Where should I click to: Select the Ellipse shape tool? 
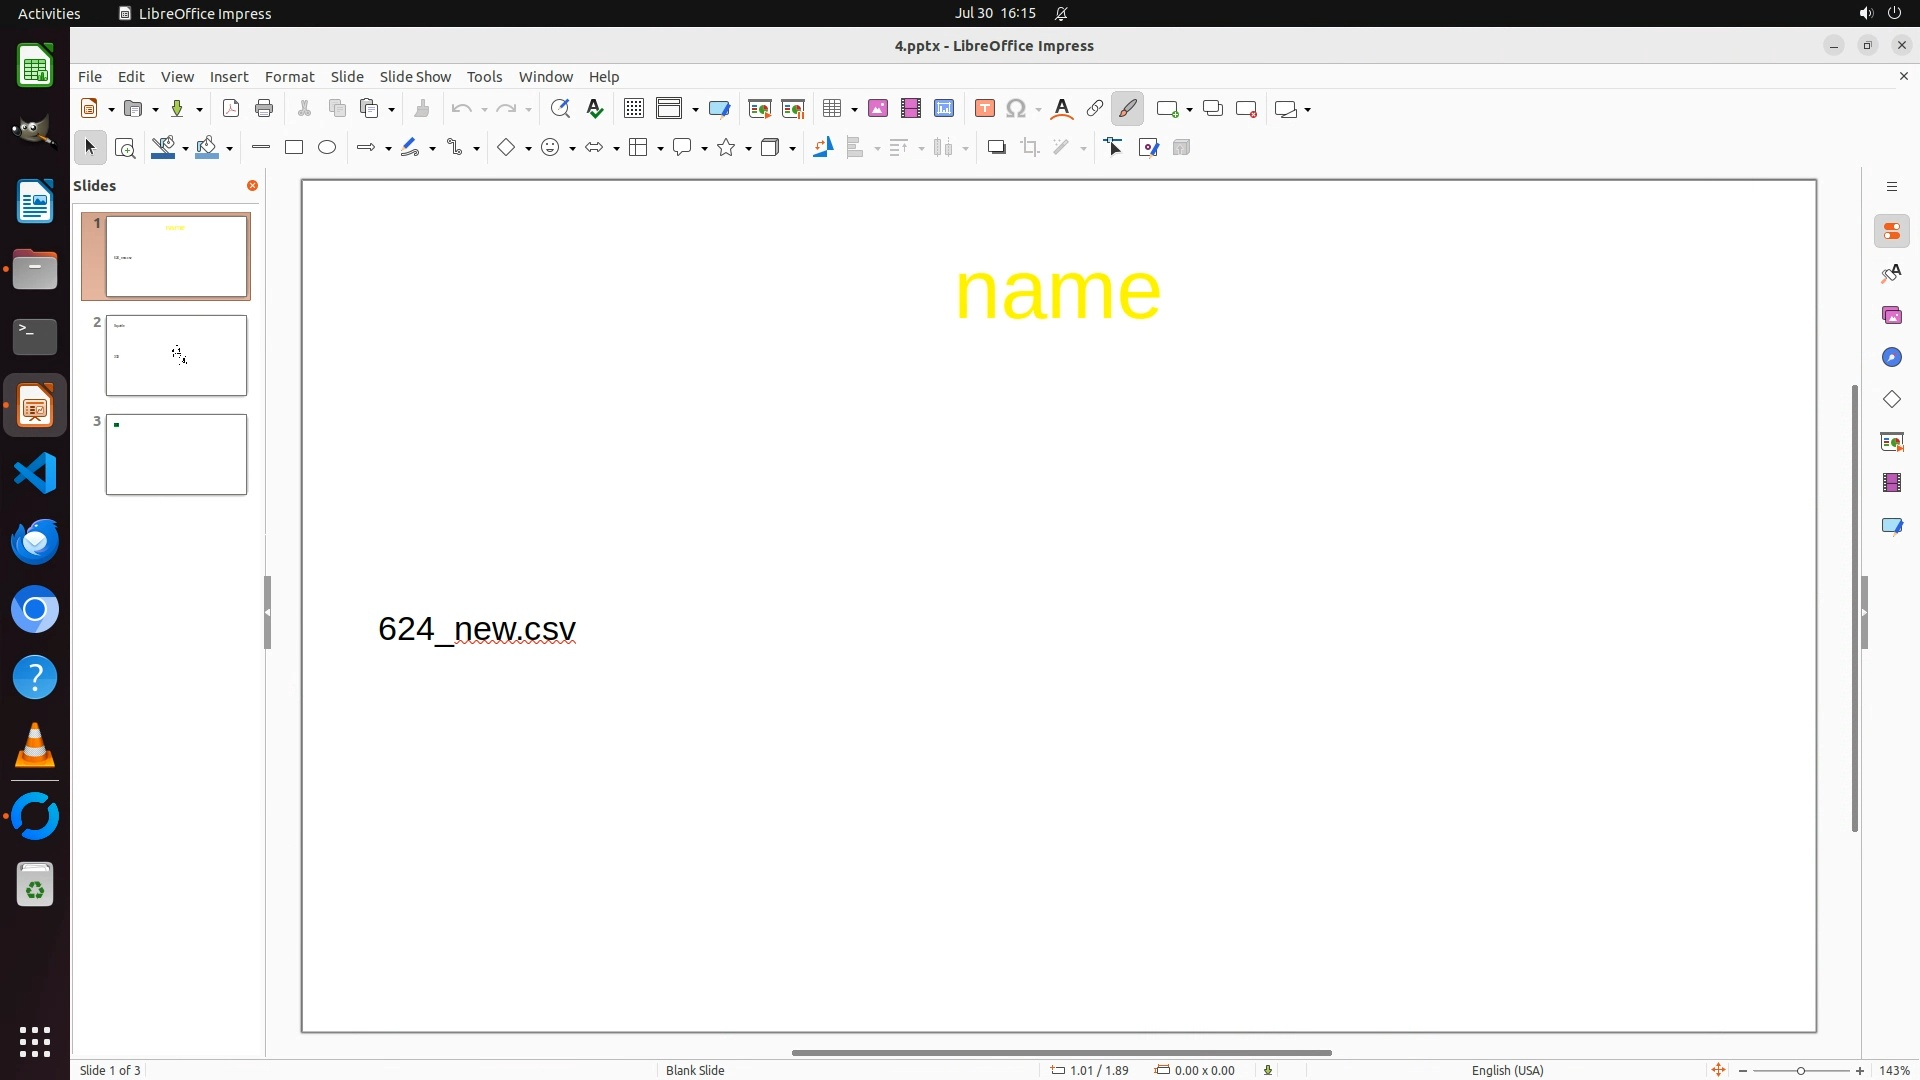(327, 148)
